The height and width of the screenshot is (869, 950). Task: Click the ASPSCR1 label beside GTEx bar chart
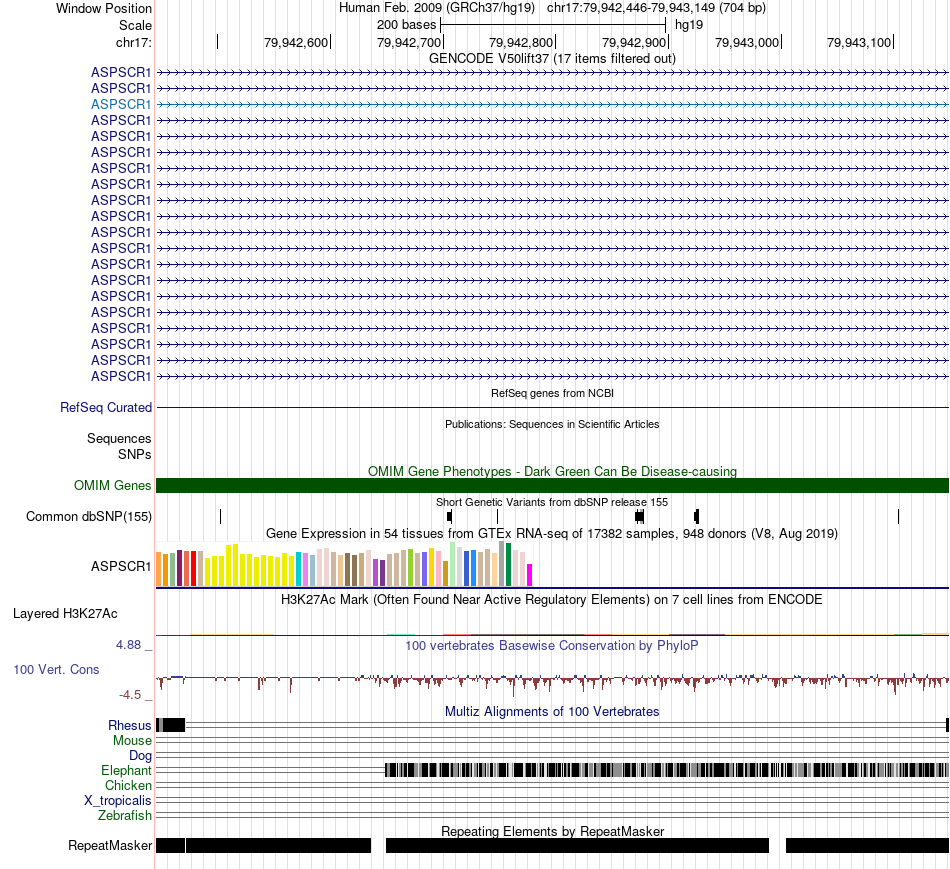point(121,566)
